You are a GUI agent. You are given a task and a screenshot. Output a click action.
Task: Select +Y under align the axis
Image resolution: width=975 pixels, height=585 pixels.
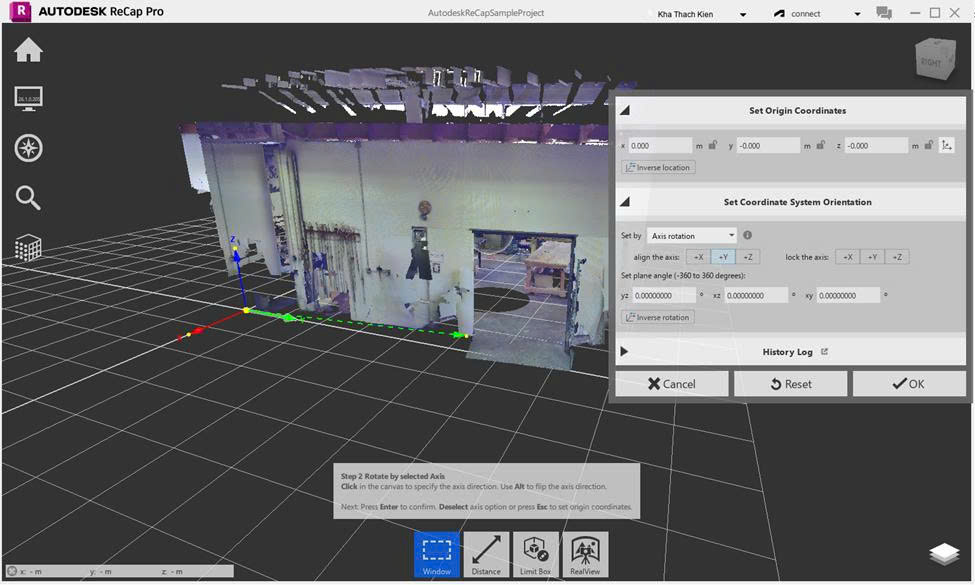[723, 257]
